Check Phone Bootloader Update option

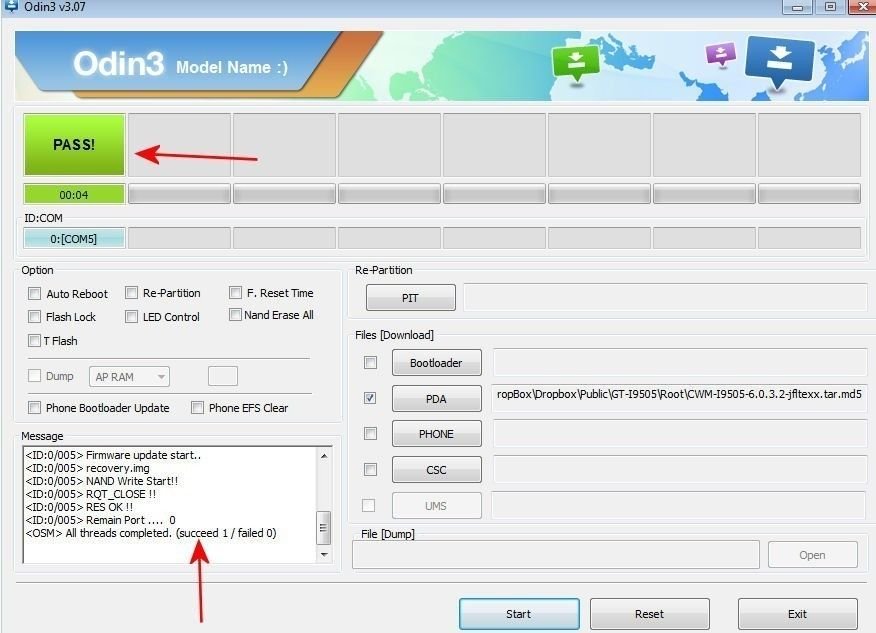click(35, 408)
